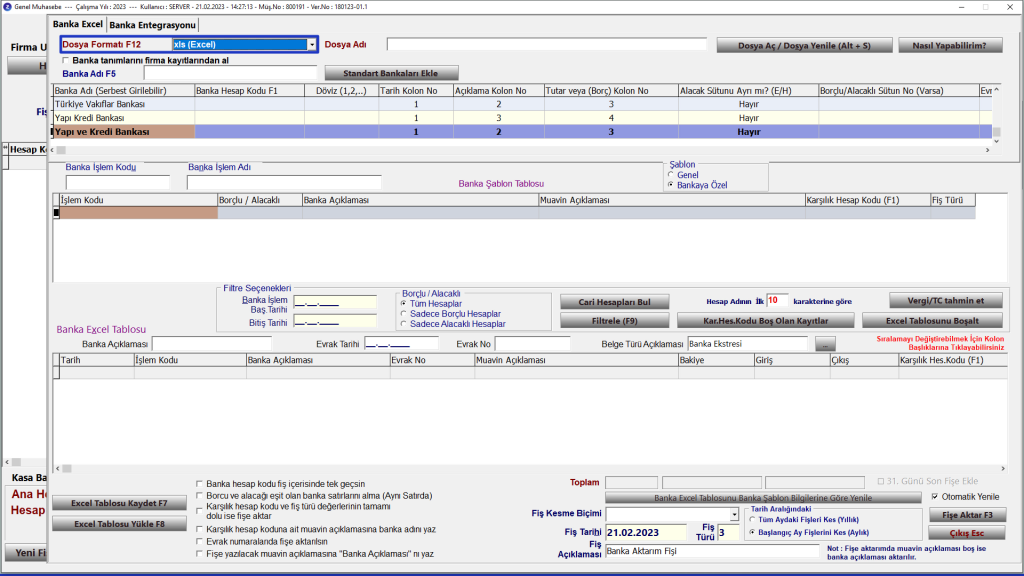1024x576 pixels.
Task: Click the Dosya Adı input field
Action: click(547, 44)
